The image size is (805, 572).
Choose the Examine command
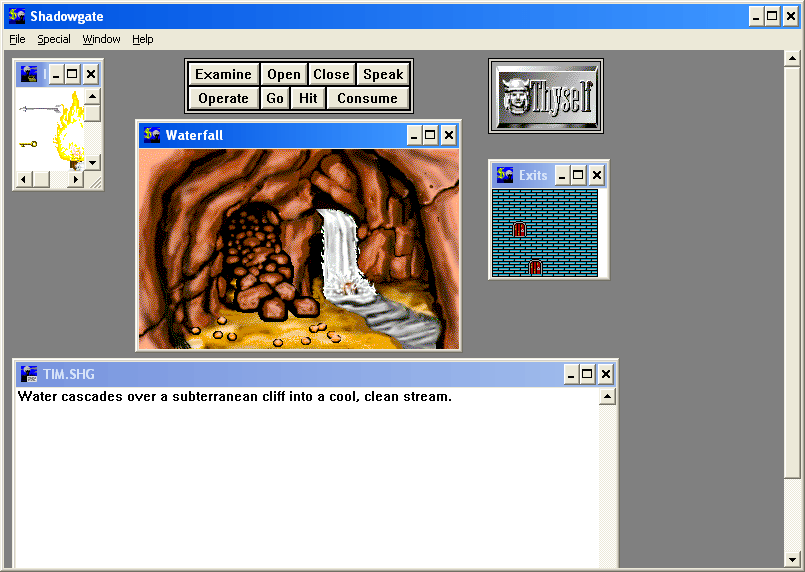tap(223, 74)
